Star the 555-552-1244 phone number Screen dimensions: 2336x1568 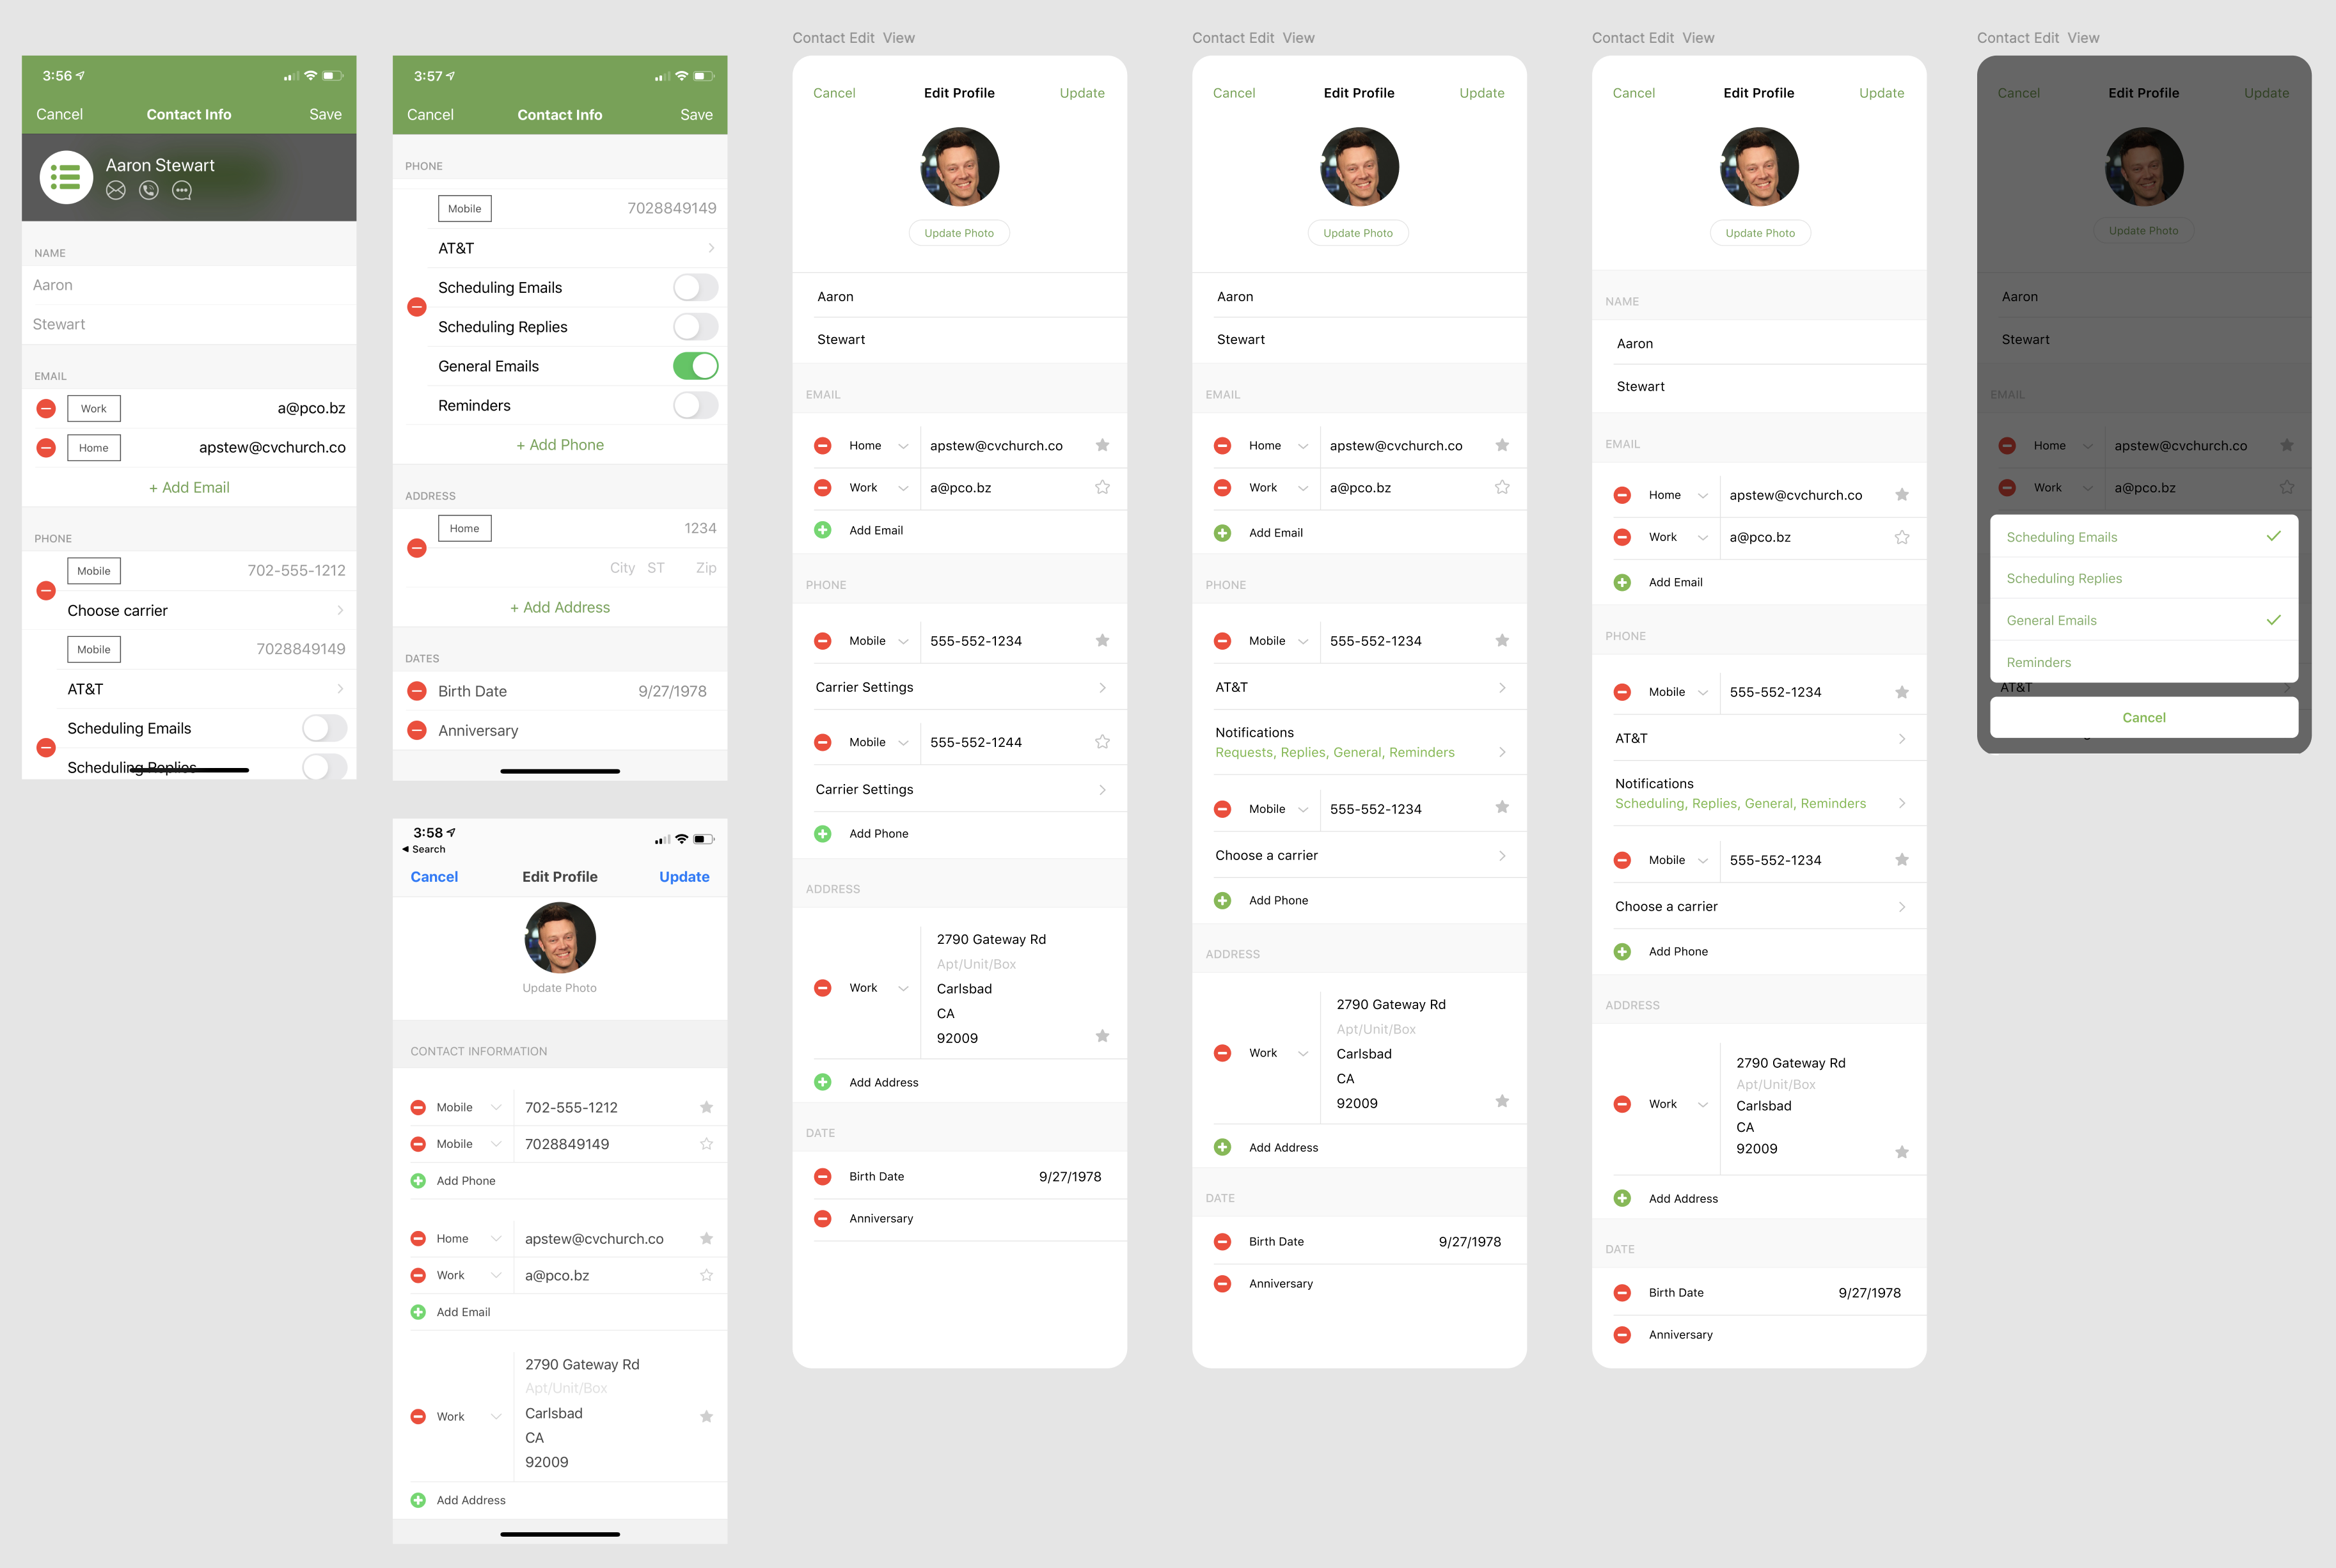pyautogui.click(x=1102, y=742)
